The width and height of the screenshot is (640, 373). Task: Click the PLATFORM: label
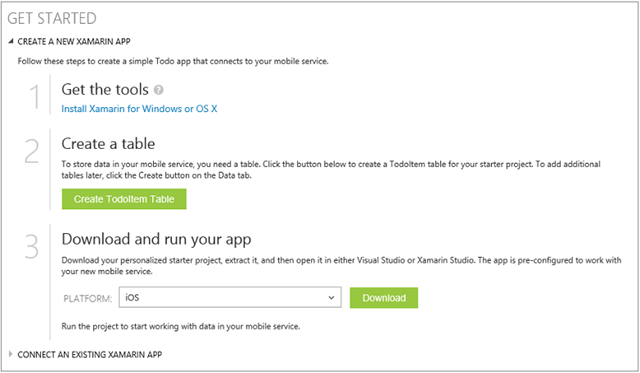[x=88, y=299]
